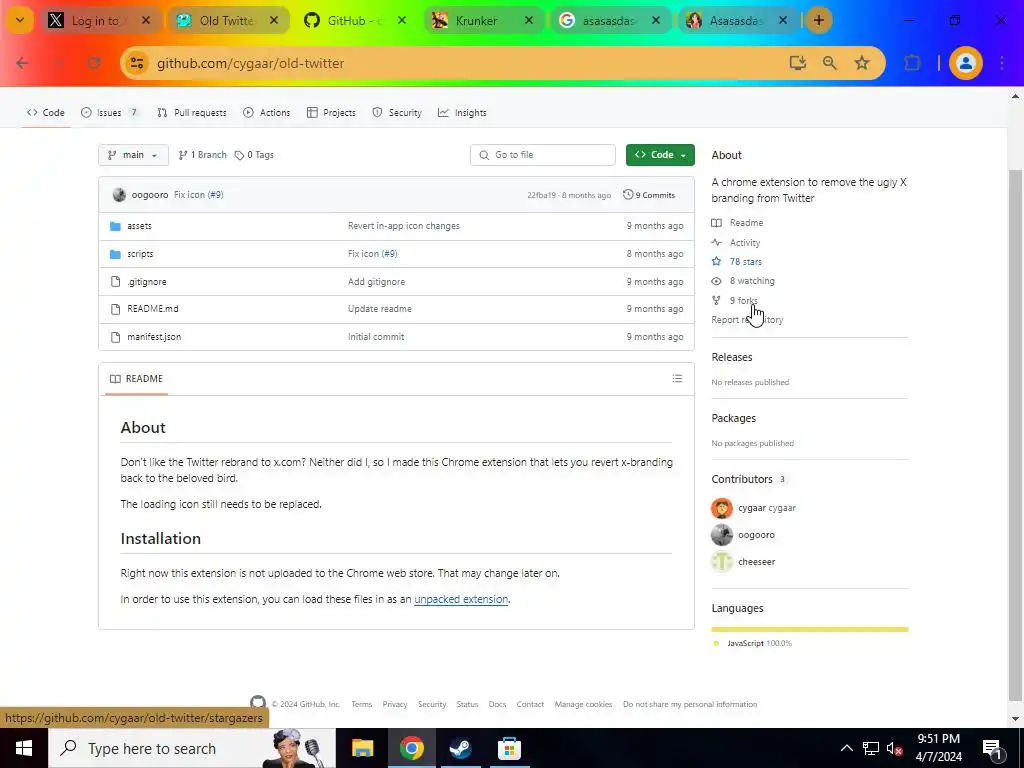Open Steam from the taskbar

coord(460,748)
